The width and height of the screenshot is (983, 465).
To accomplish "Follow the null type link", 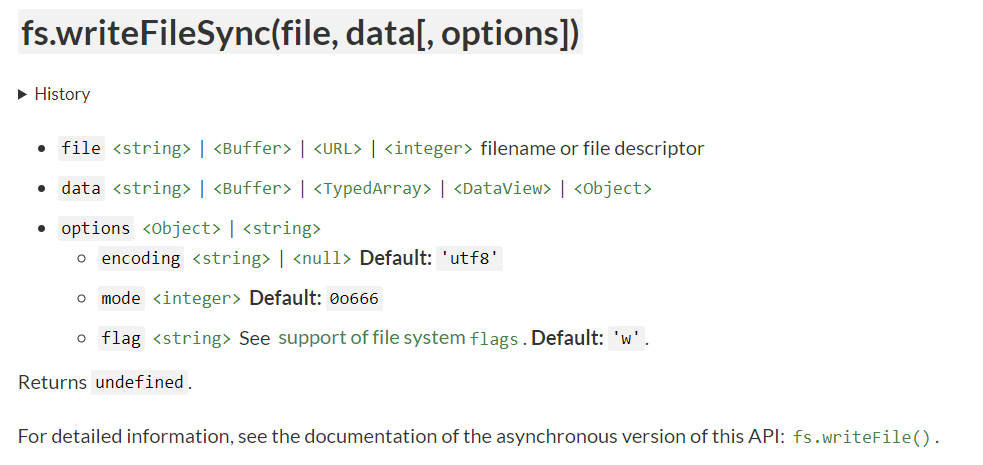I will coord(322,259).
